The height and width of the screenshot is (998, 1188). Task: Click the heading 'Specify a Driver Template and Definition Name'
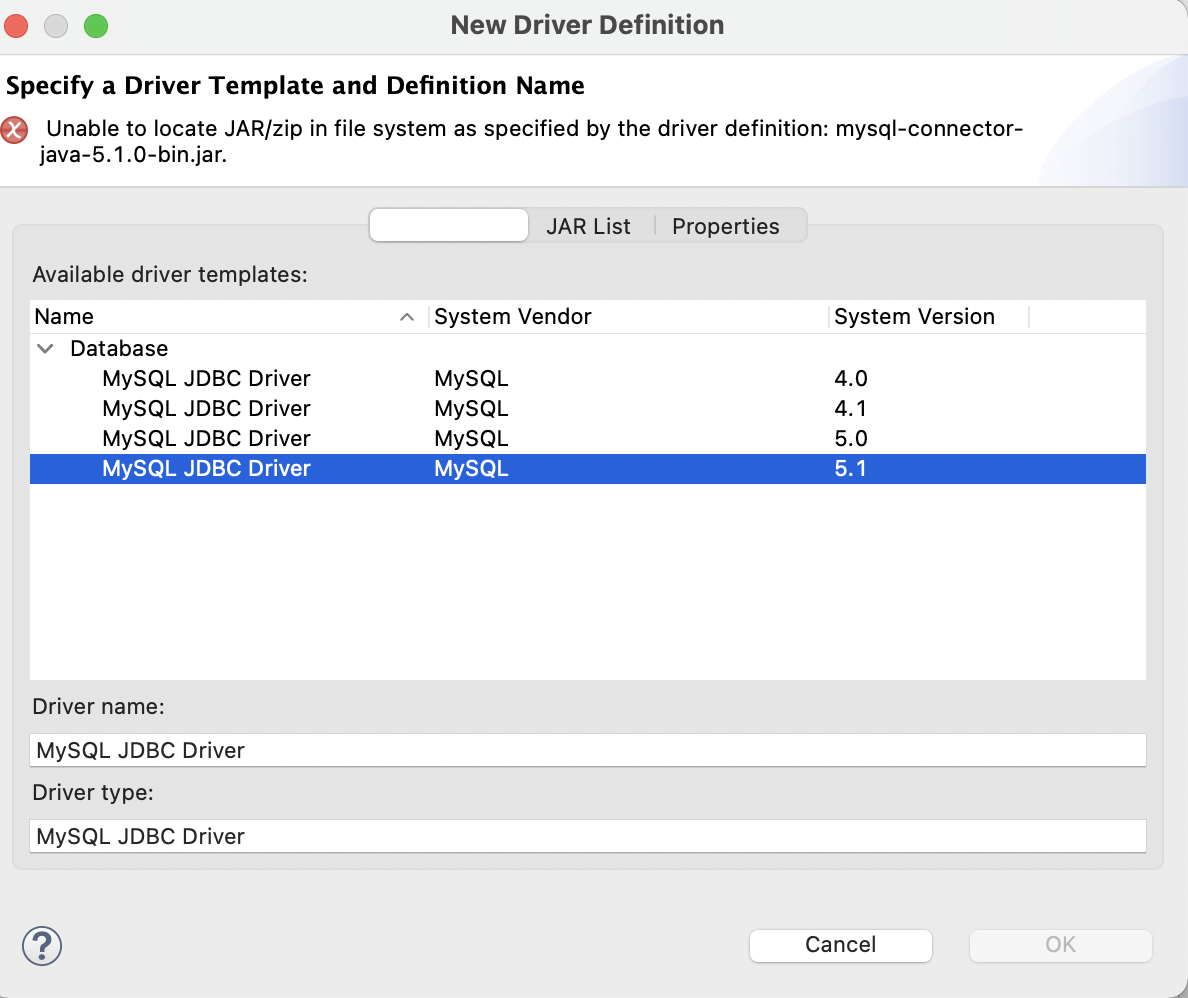tap(295, 86)
